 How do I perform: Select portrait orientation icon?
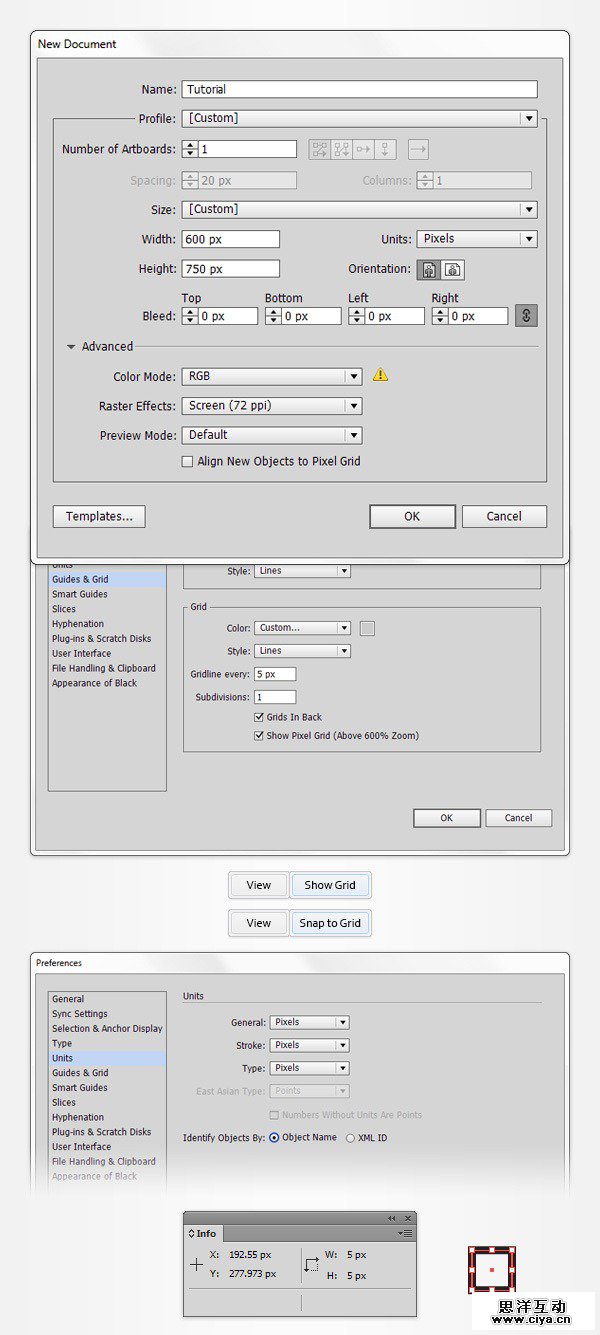coord(430,270)
